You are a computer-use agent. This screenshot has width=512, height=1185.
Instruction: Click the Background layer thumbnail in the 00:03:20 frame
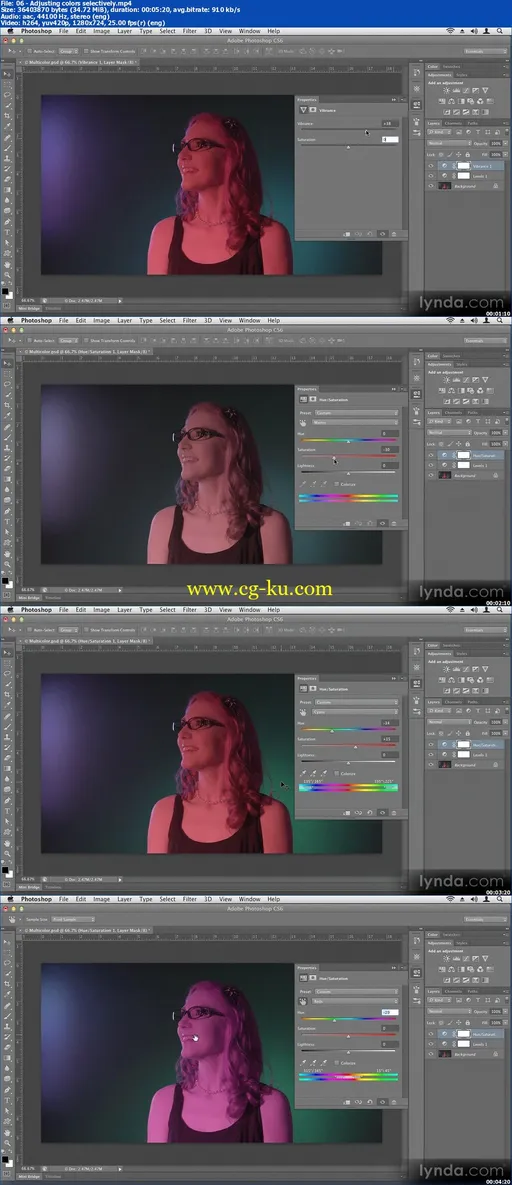(445, 765)
